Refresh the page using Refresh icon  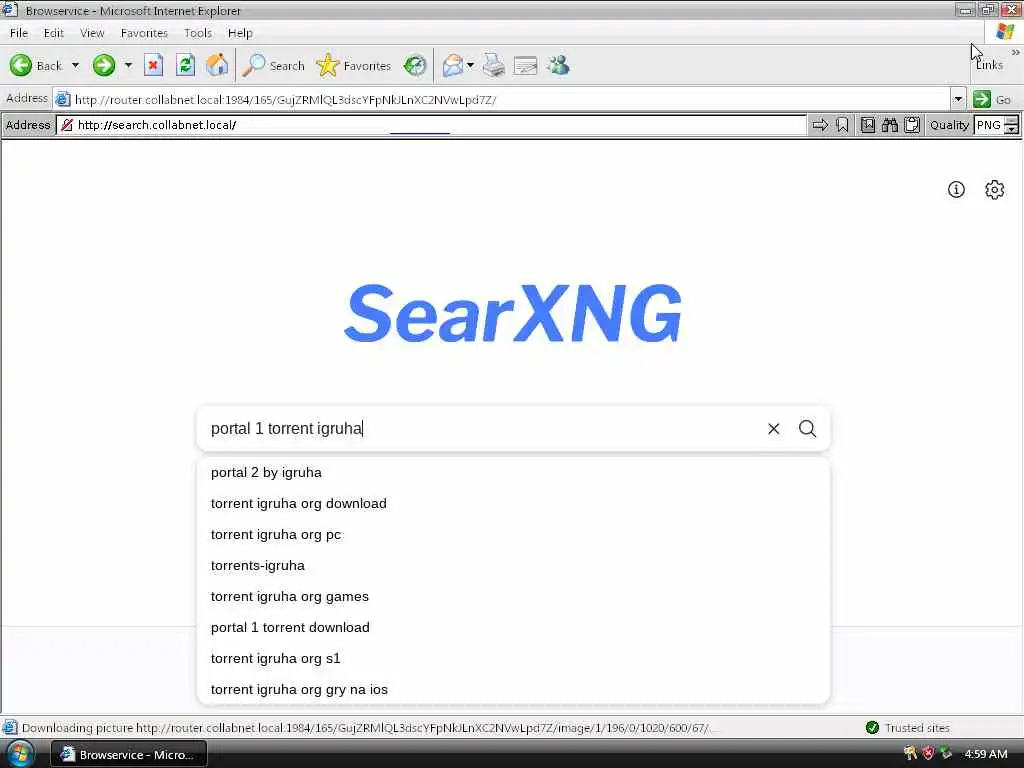tap(185, 65)
